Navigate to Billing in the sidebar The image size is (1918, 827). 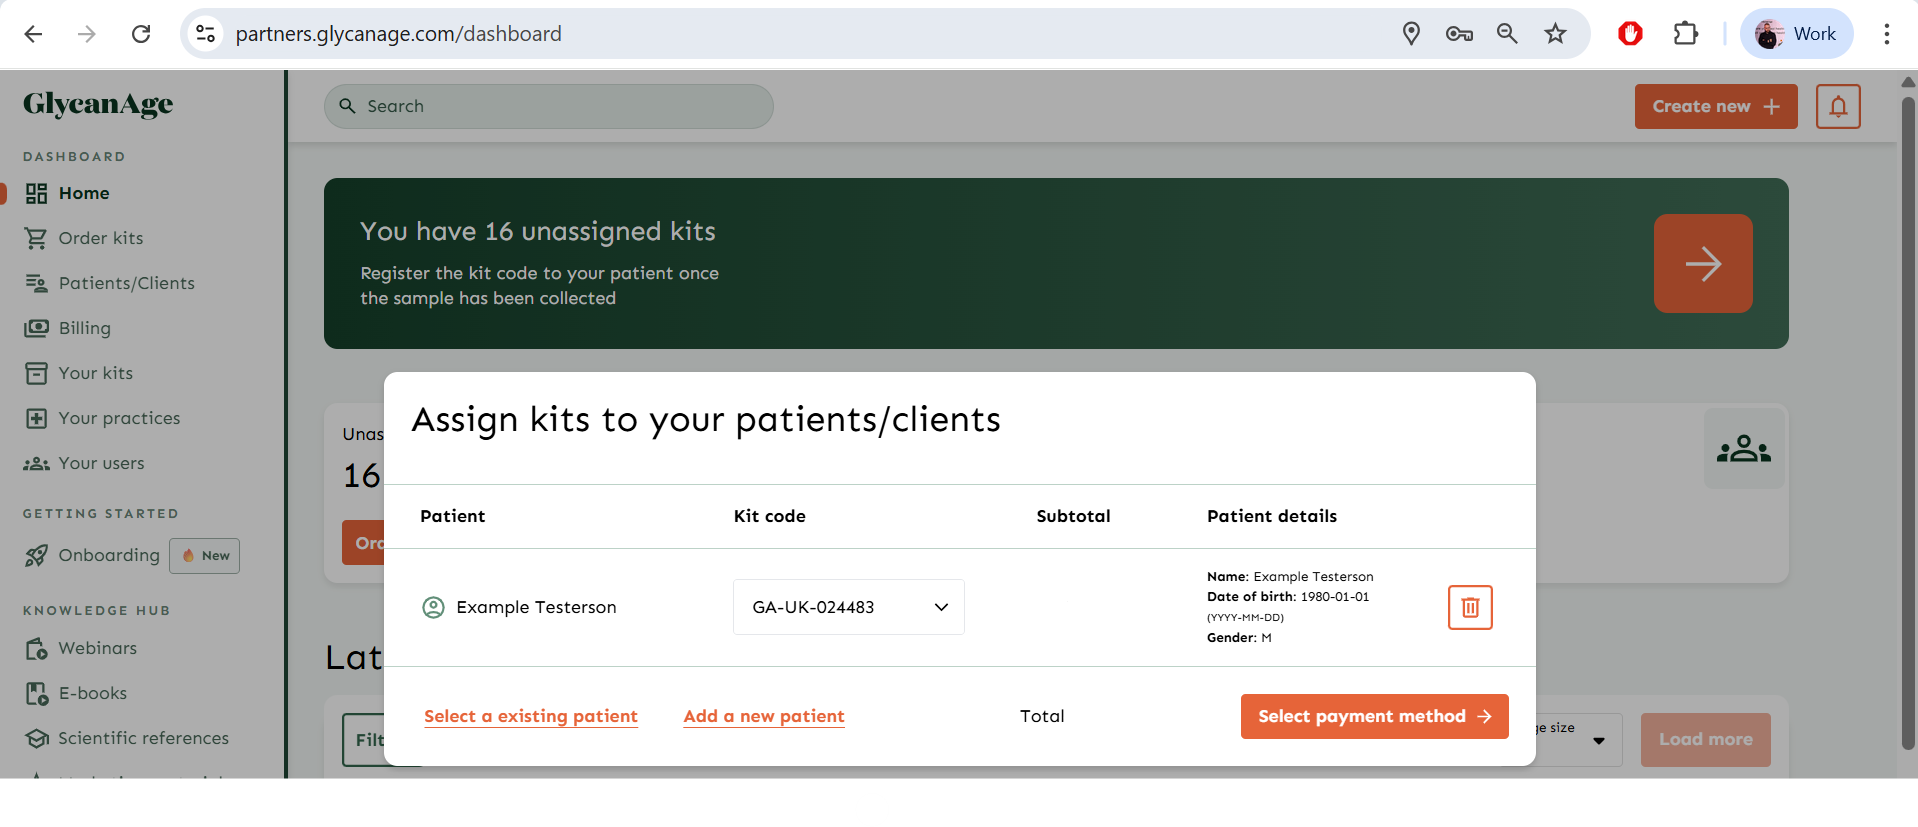coord(84,328)
